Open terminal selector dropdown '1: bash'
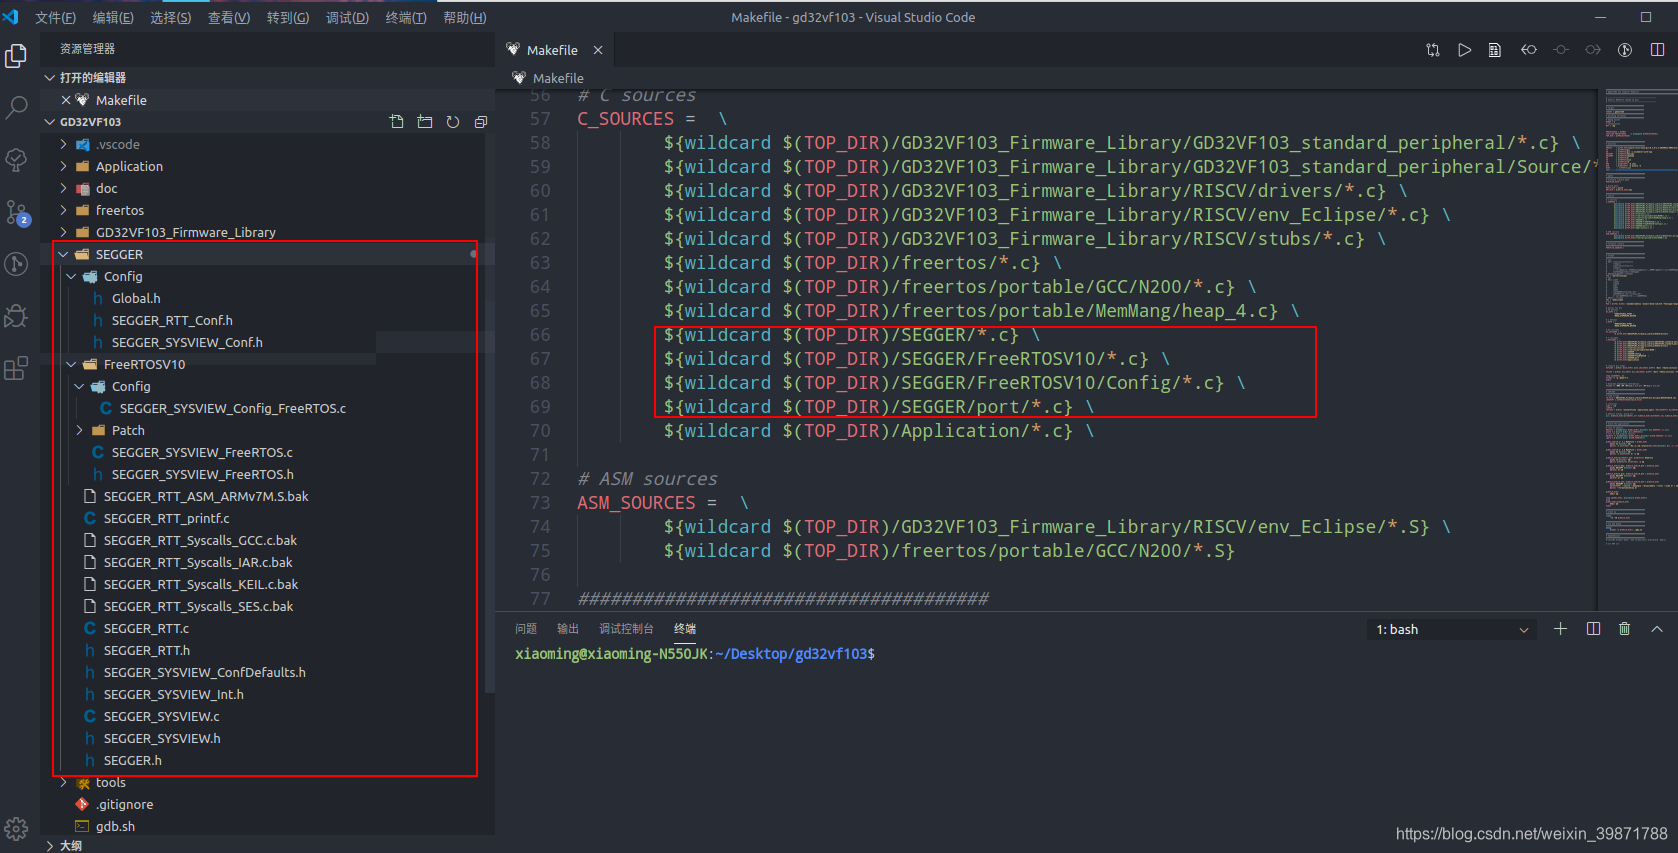The height and width of the screenshot is (853, 1678). tap(1452, 629)
